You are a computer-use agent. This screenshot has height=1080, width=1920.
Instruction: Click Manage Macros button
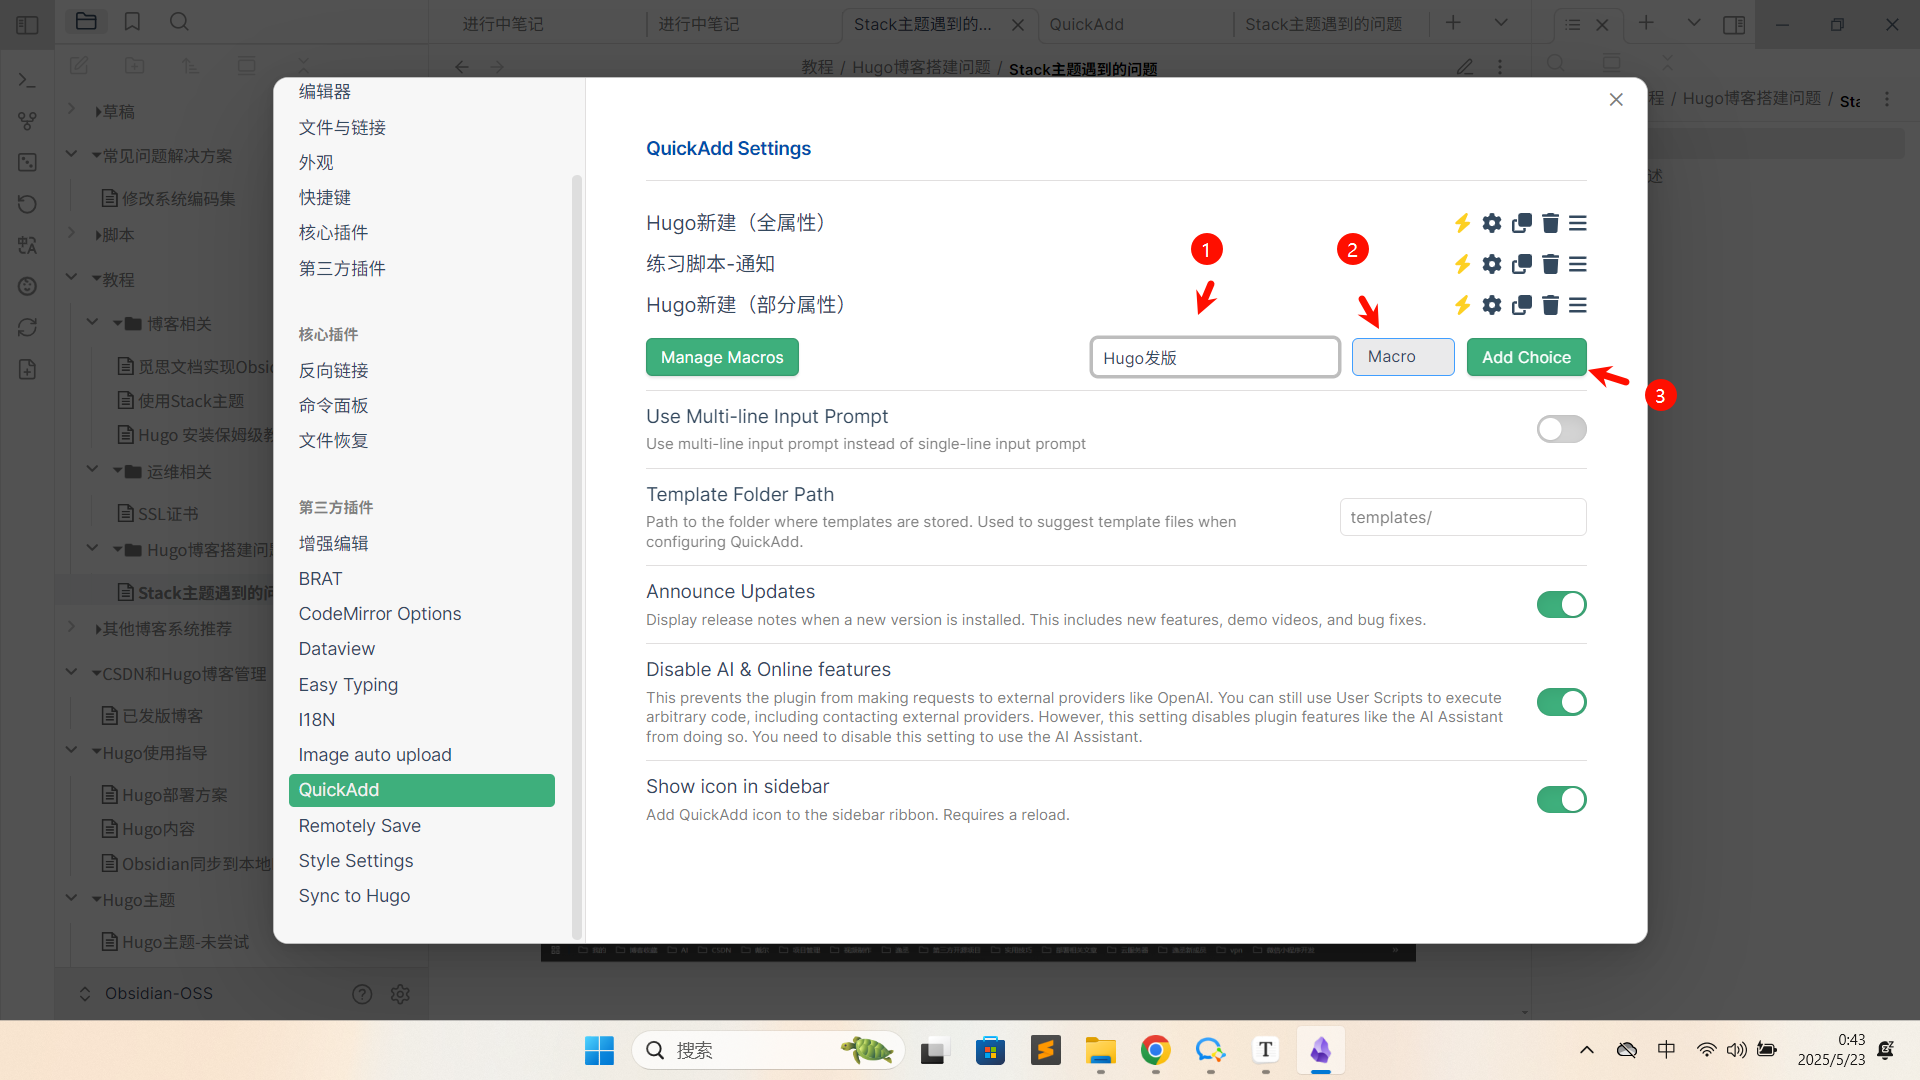pyautogui.click(x=722, y=357)
